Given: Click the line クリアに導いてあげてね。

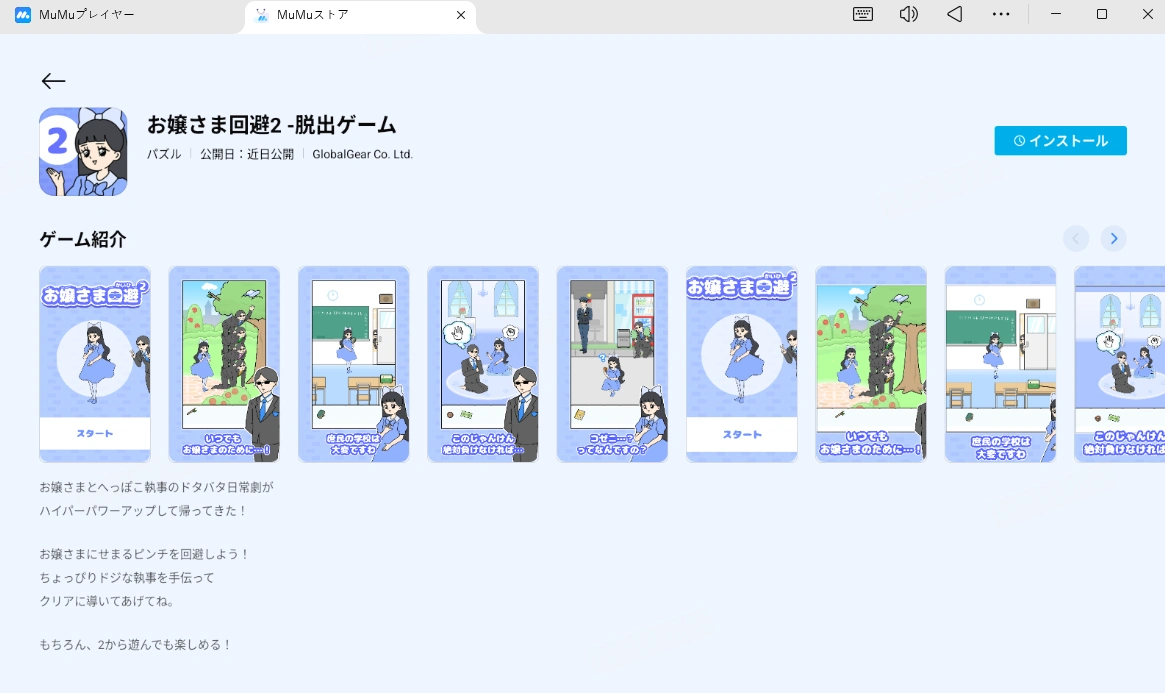Looking at the screenshot, I should pos(108,601).
